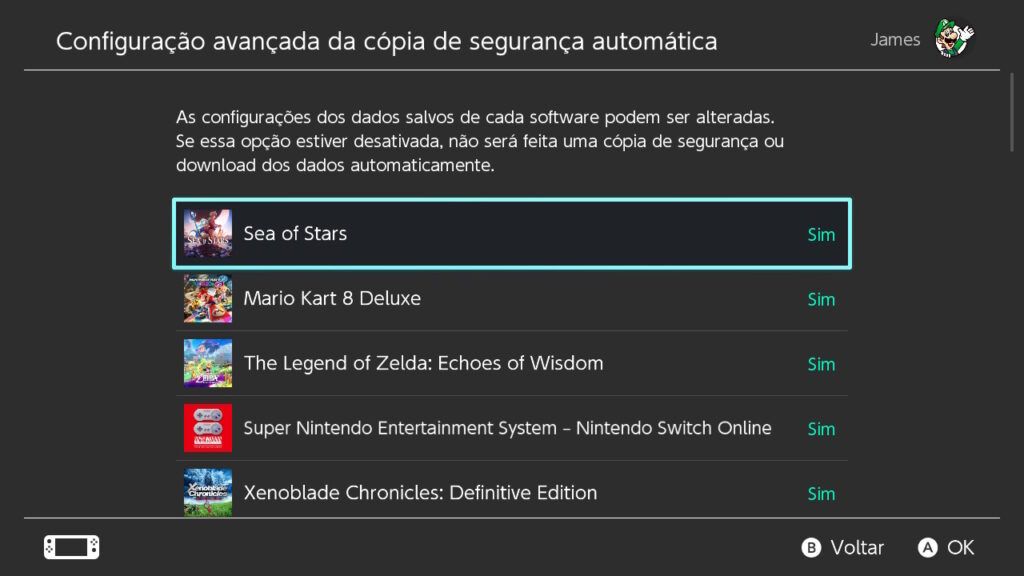Screen dimensions: 1024x576
Task: Turn off backup for Super Nintendo Entertainment System
Action: click(x=821, y=428)
